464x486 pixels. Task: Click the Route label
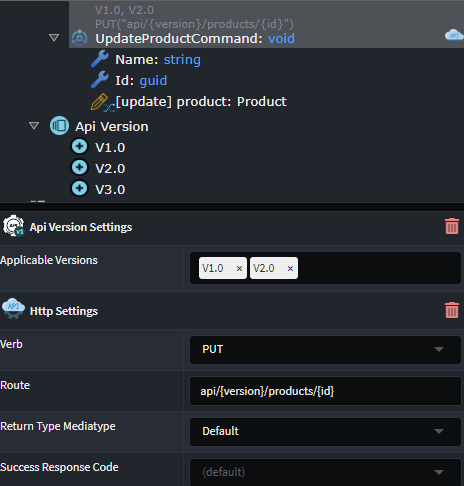coord(15,385)
